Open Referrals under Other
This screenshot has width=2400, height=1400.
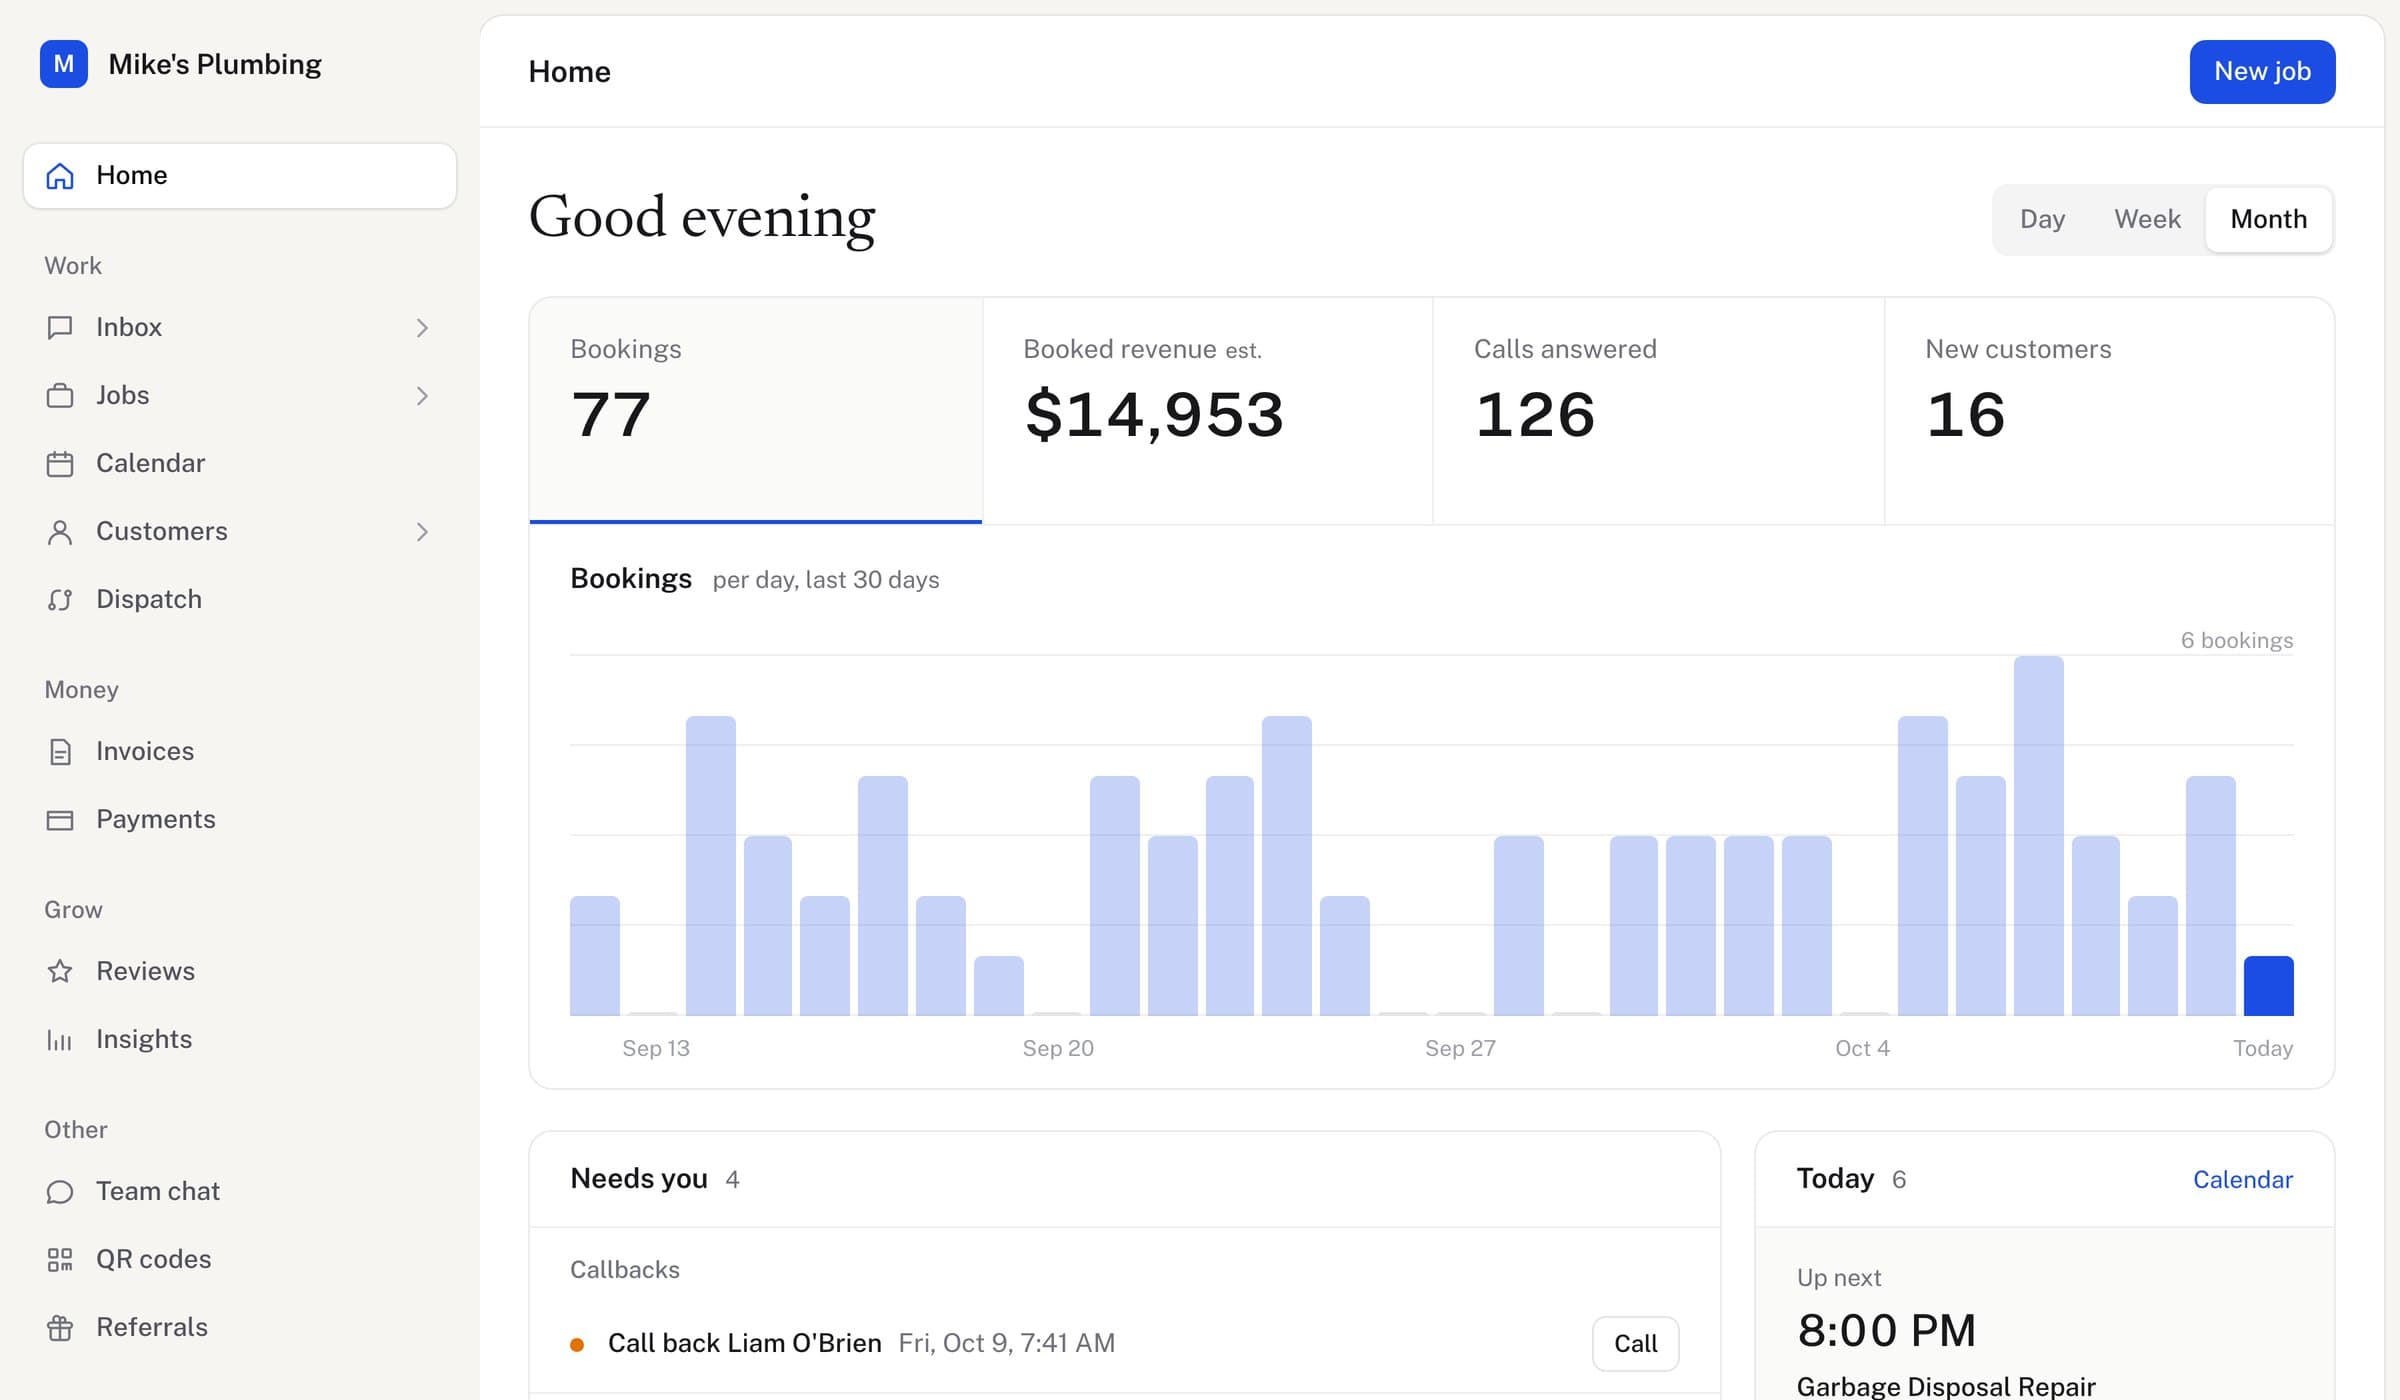pyautogui.click(x=240, y=1328)
